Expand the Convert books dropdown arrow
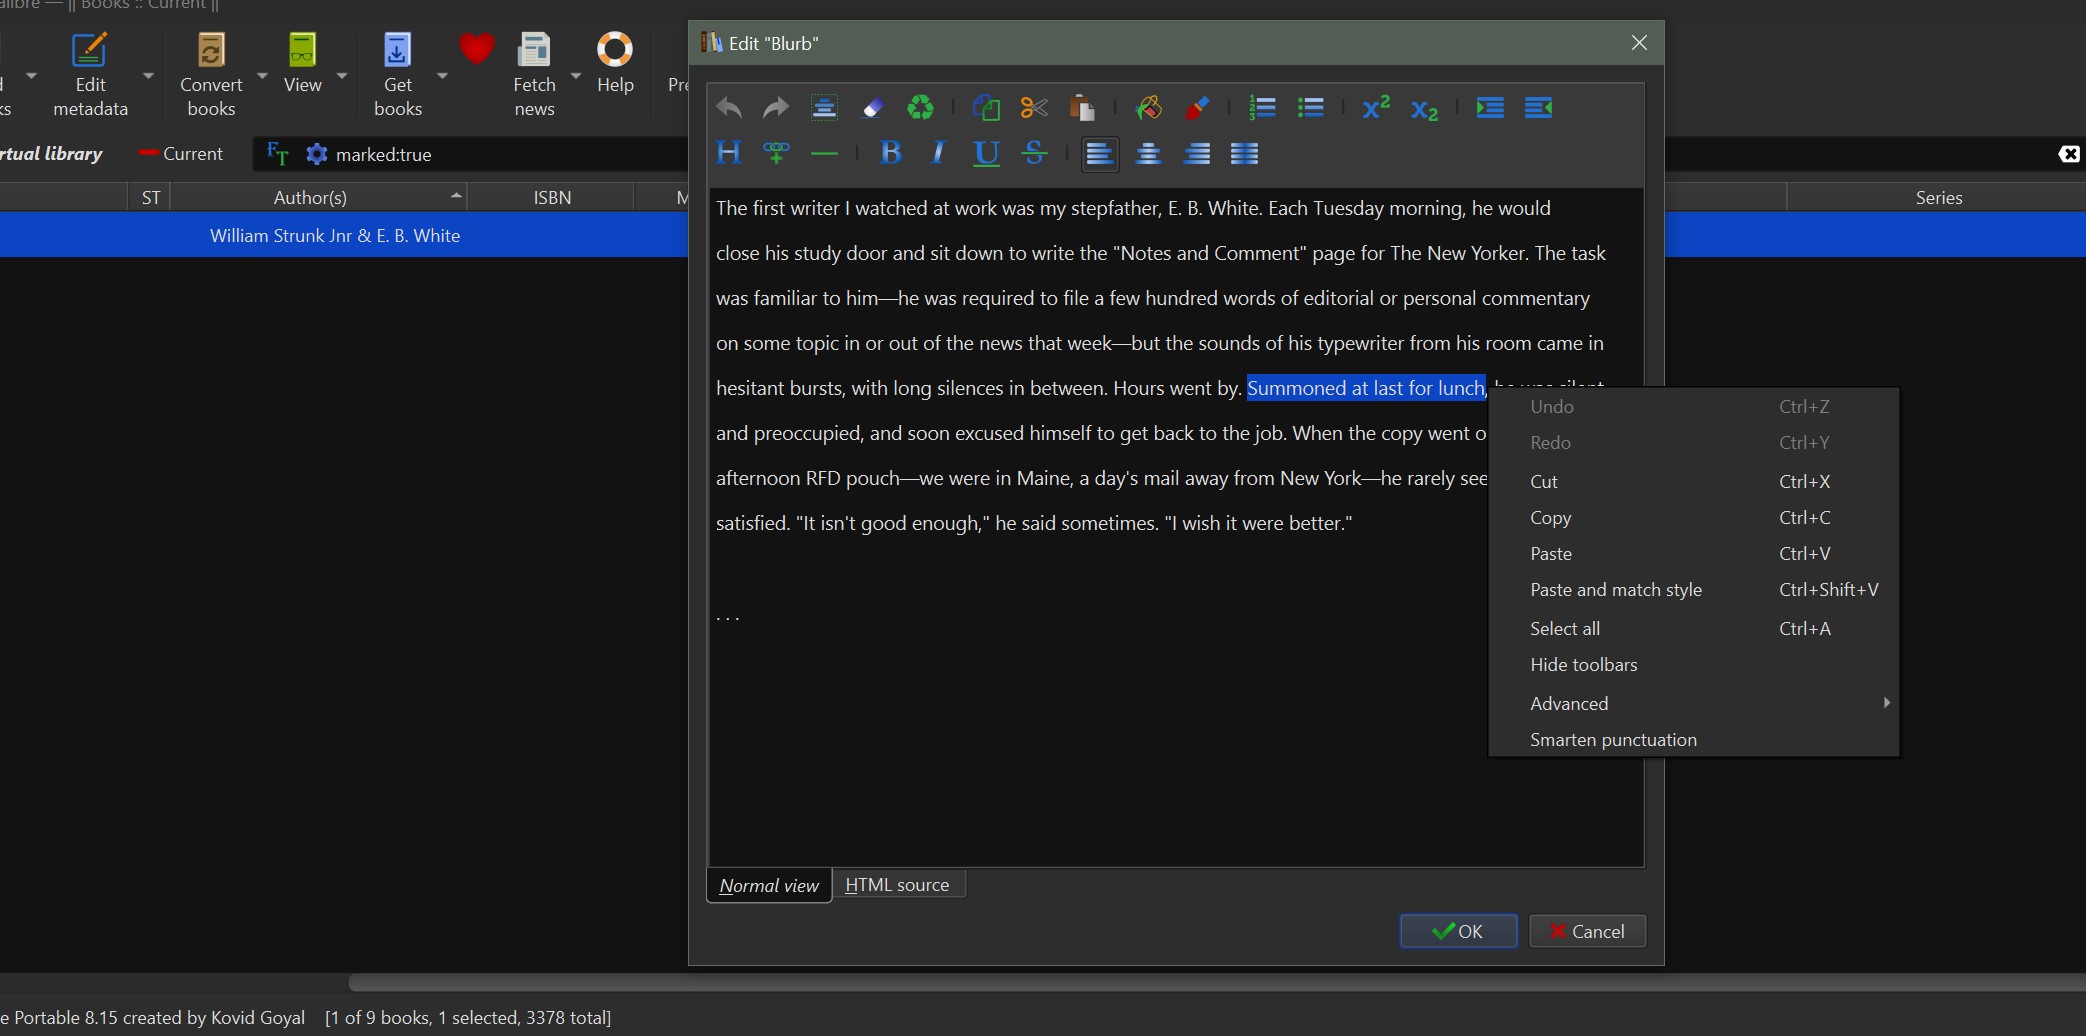2086x1036 pixels. (x=263, y=76)
